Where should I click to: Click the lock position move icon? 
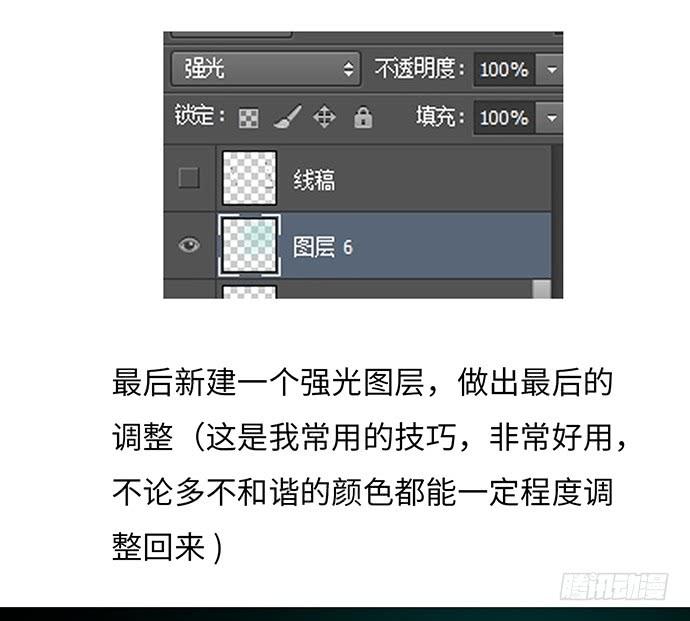(x=324, y=117)
